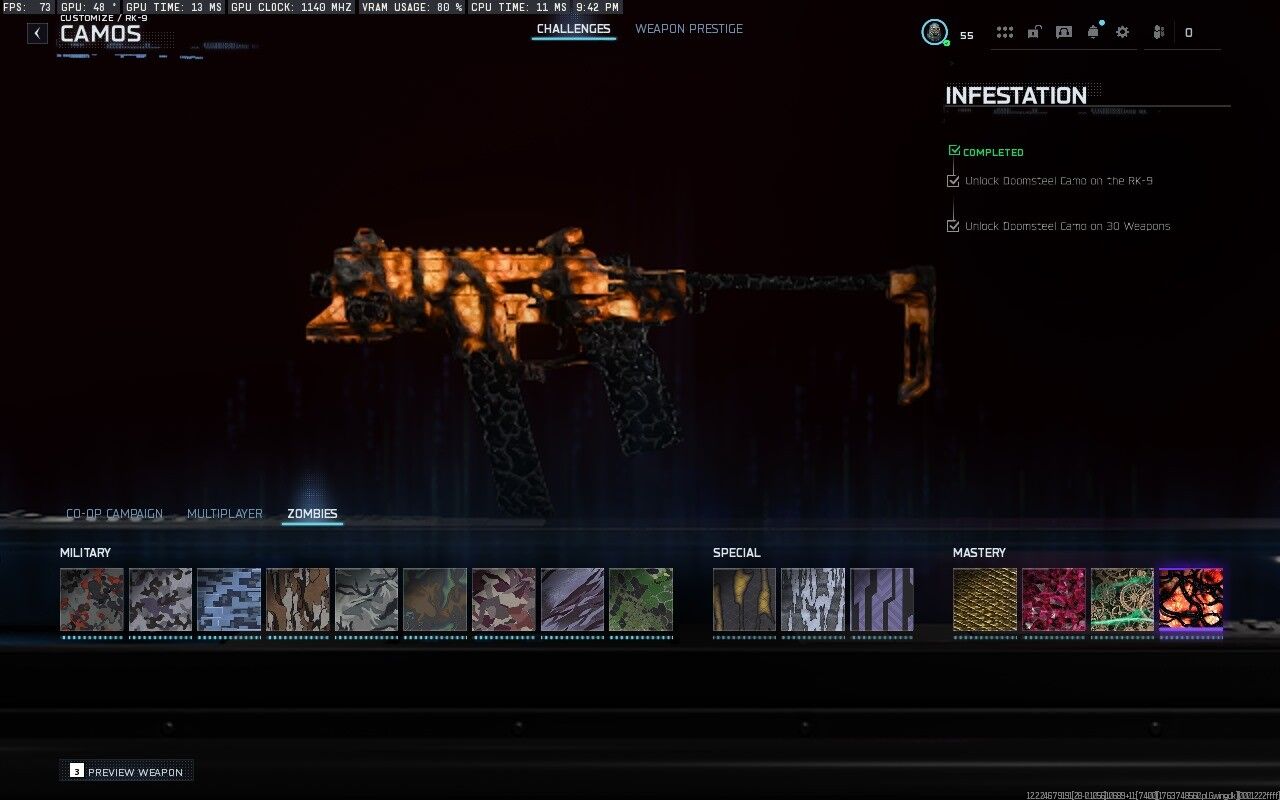This screenshot has height=800, width=1280.
Task: Go back using the back arrow button
Action: [x=37, y=33]
